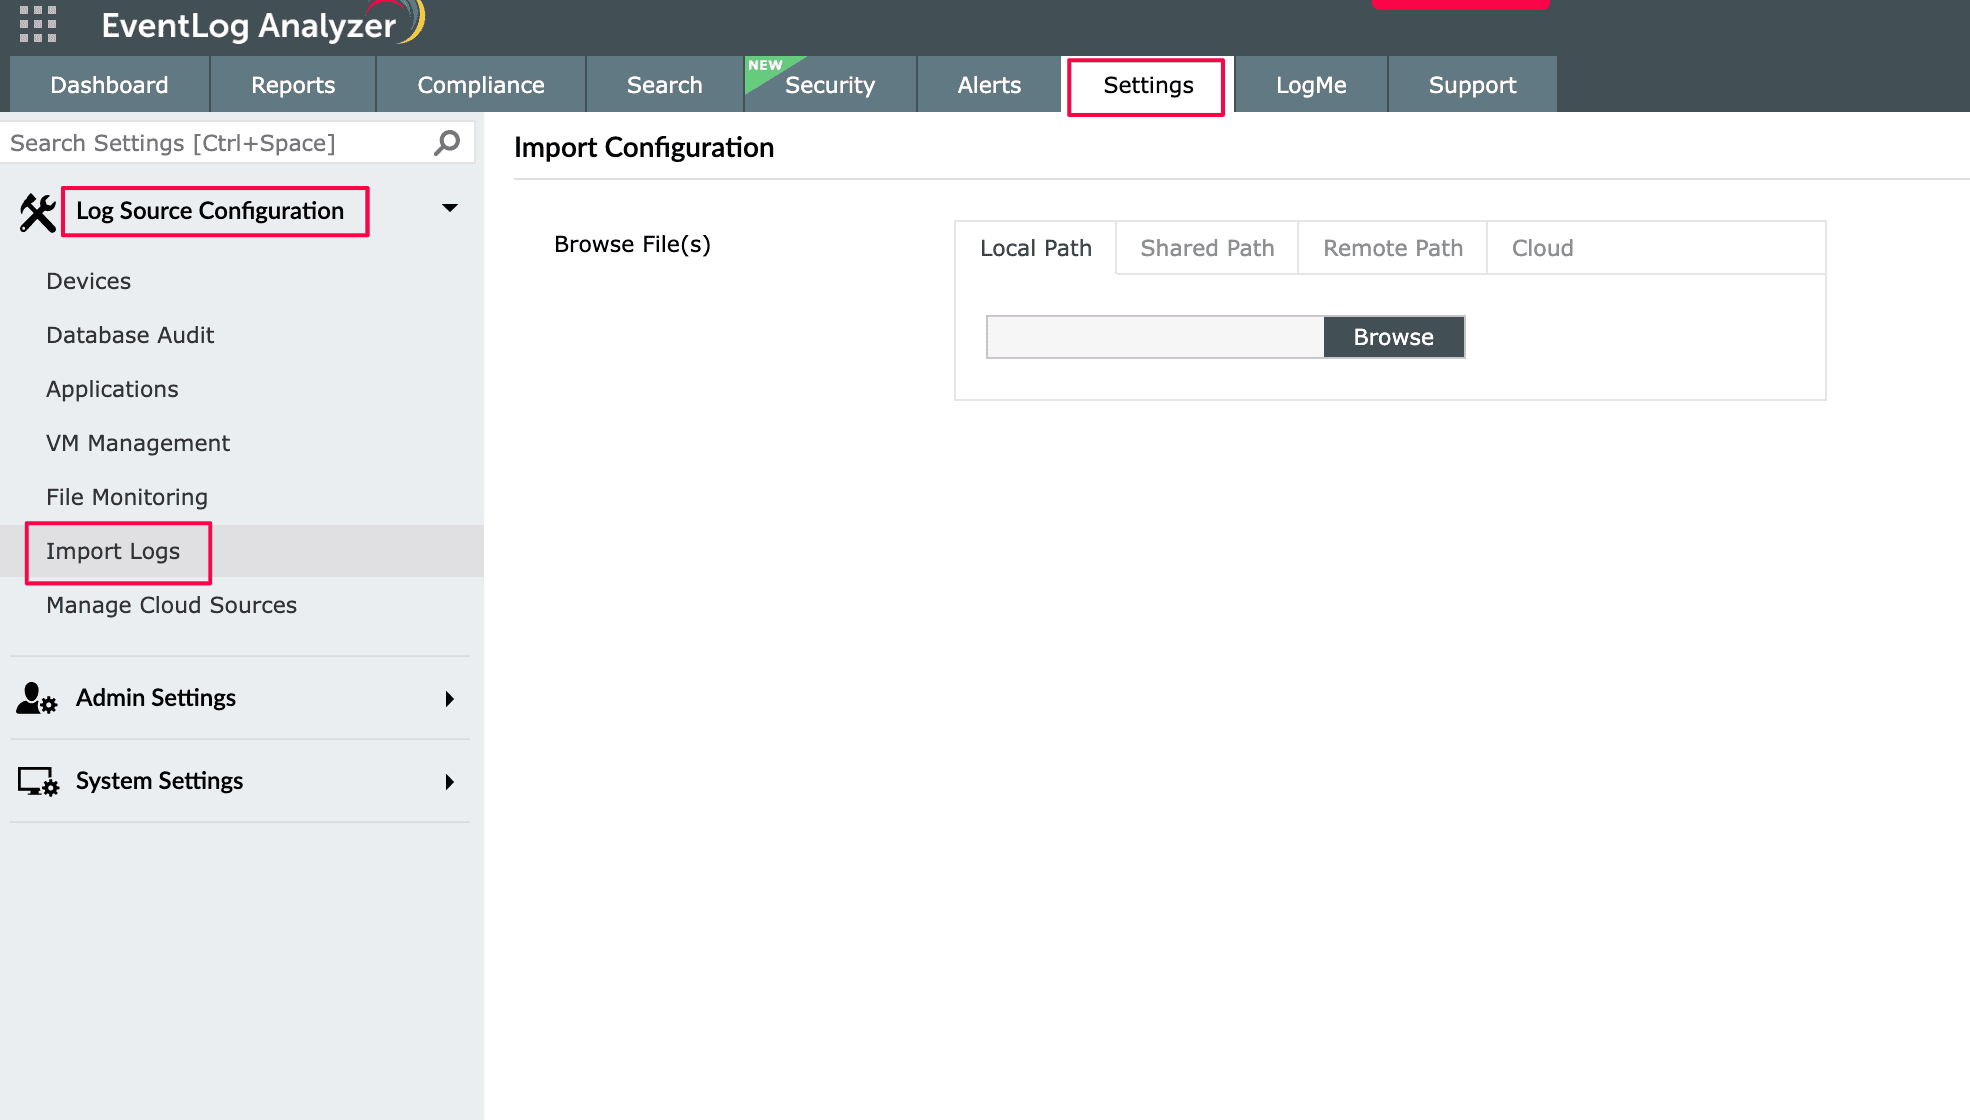Expand the System Settings arrow
Image resolution: width=1970 pixels, height=1120 pixels.
[x=450, y=782]
